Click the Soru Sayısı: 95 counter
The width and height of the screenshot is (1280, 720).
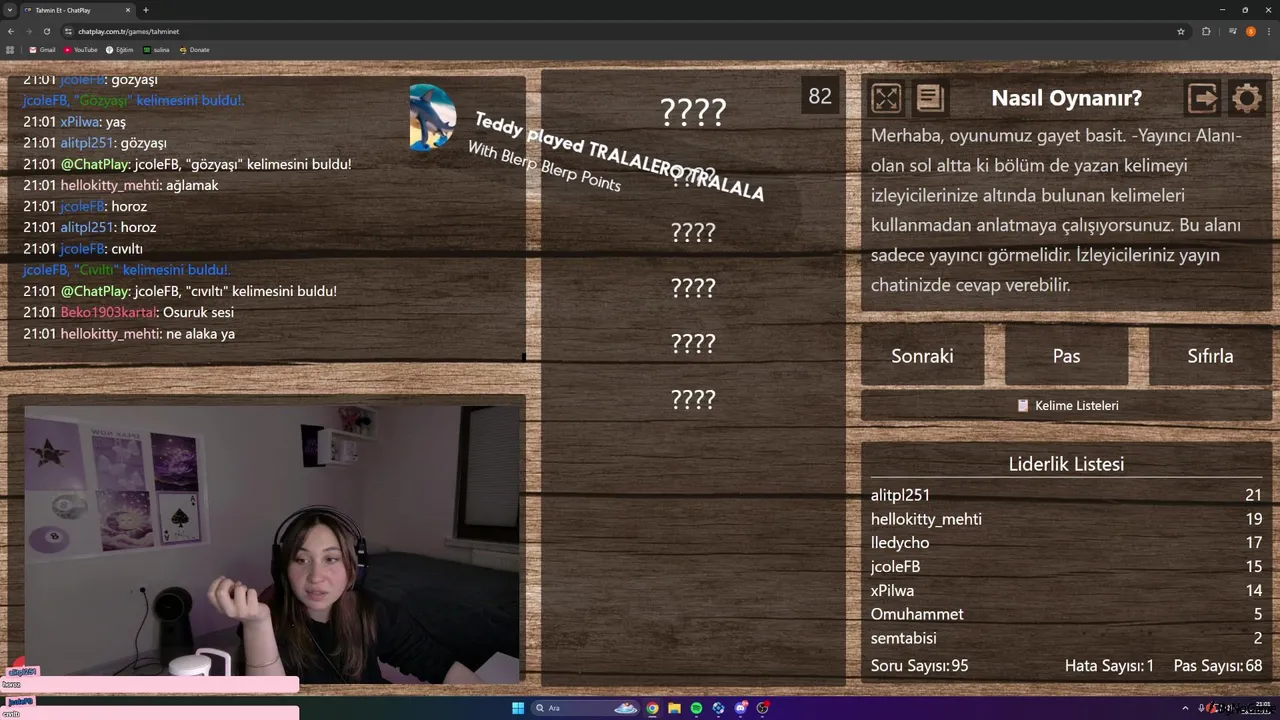click(x=920, y=666)
